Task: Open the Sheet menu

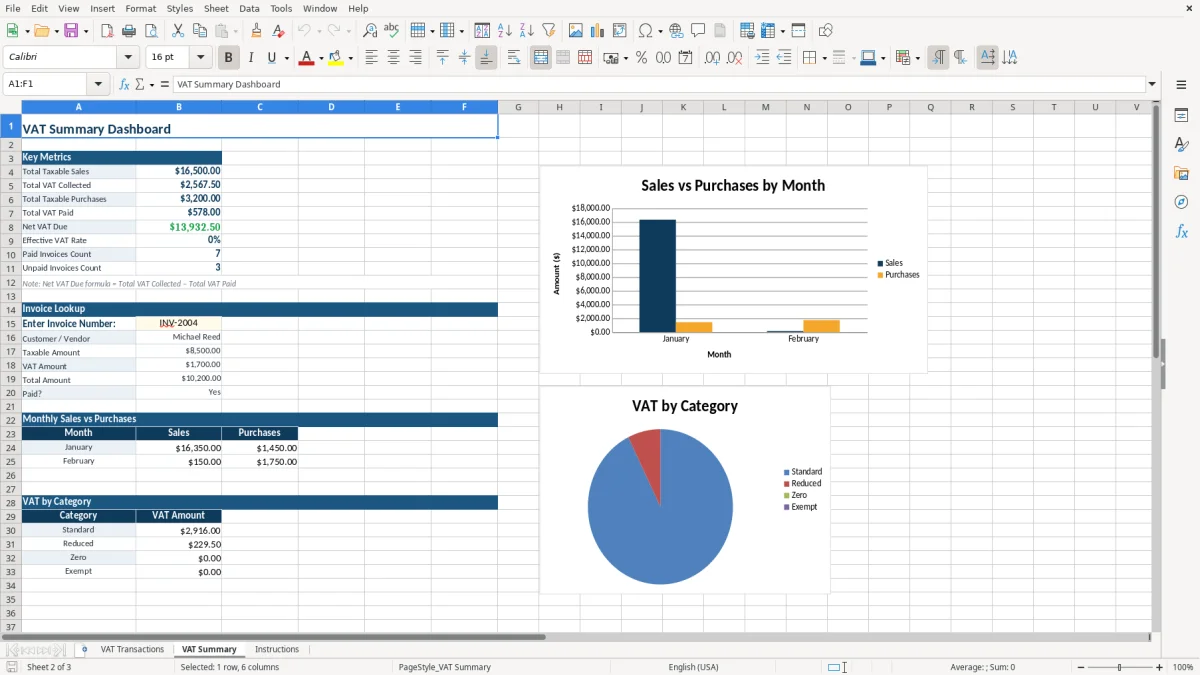Action: click(x=216, y=8)
